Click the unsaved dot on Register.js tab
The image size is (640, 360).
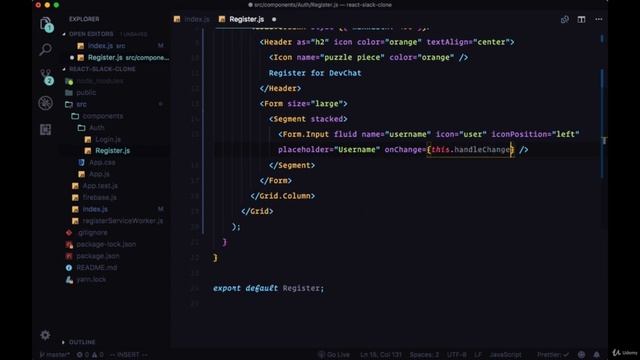pos(274,19)
